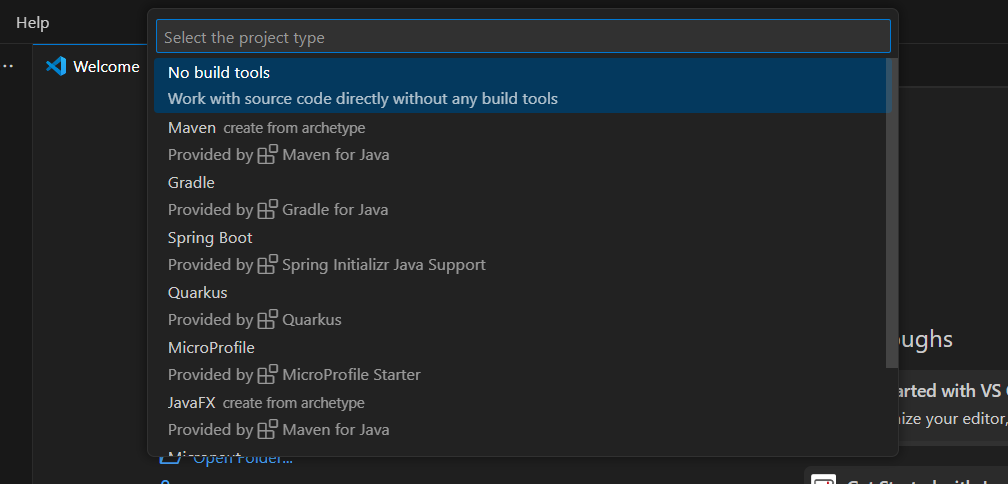Click the VS Code logo on Welcome tab

56,67
